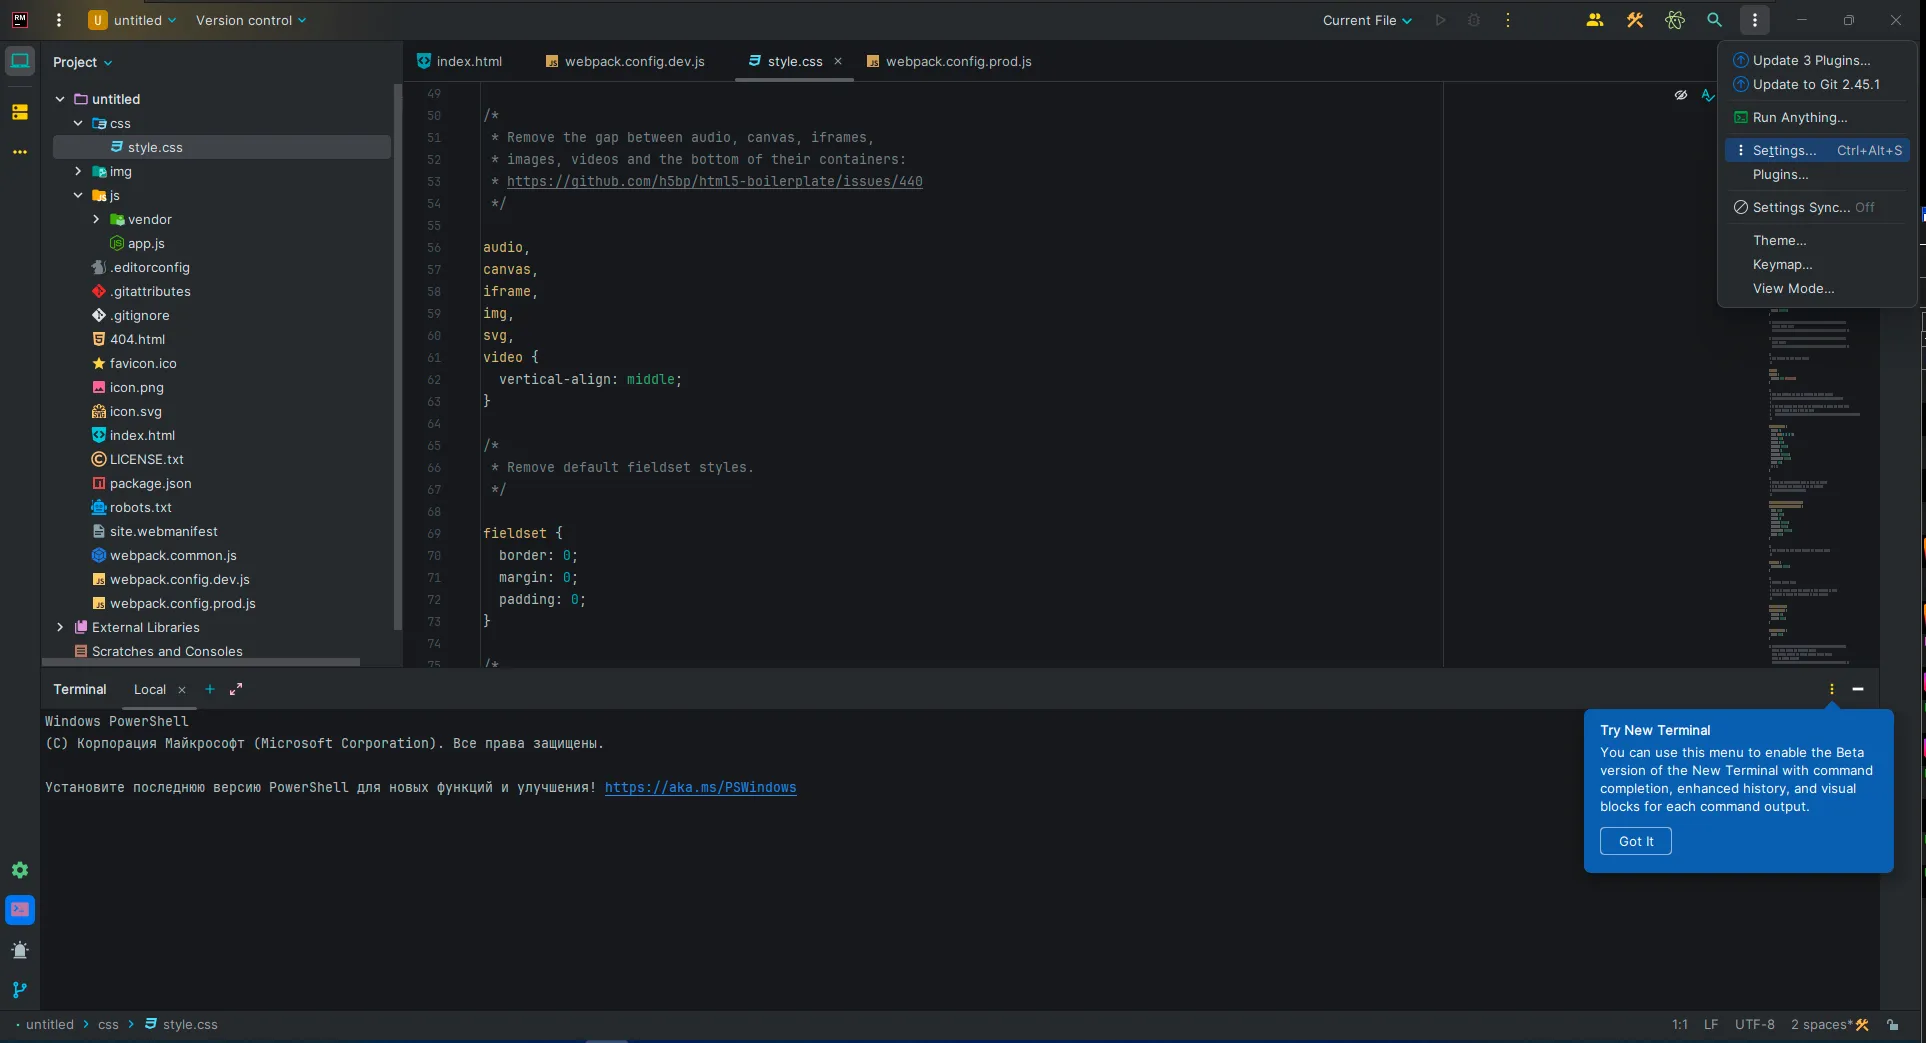Open the Terminal tool window icon
Viewport: 1926px width, 1043px height.
[x=20, y=910]
